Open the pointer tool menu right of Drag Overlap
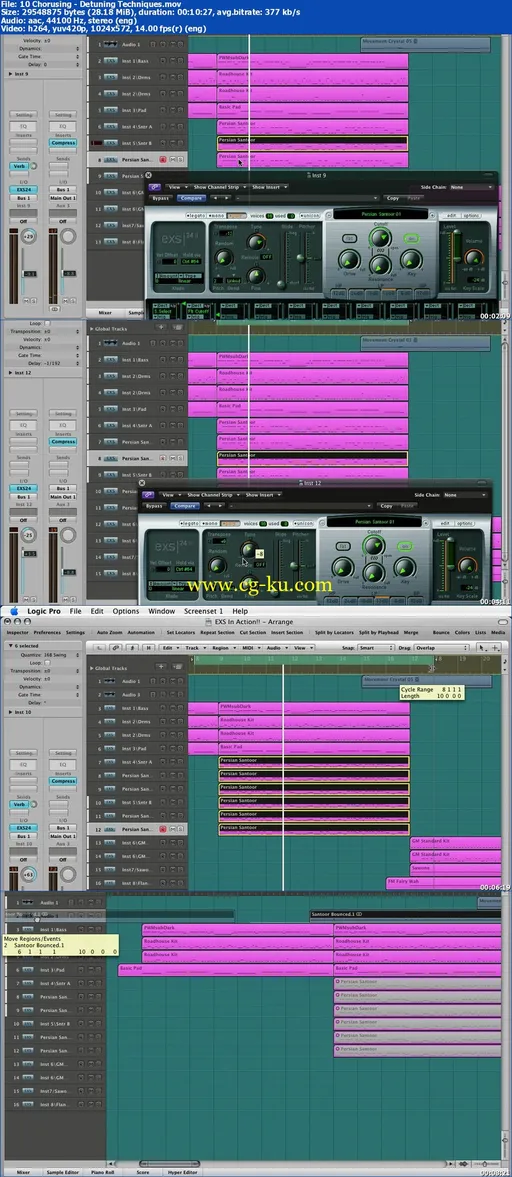Screen dimensions: 512x1177 (483, 647)
